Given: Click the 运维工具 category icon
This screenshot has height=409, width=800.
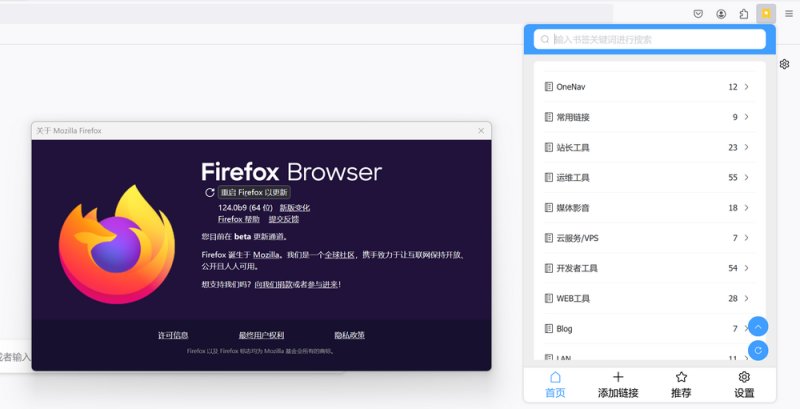Looking at the screenshot, I should pos(548,177).
